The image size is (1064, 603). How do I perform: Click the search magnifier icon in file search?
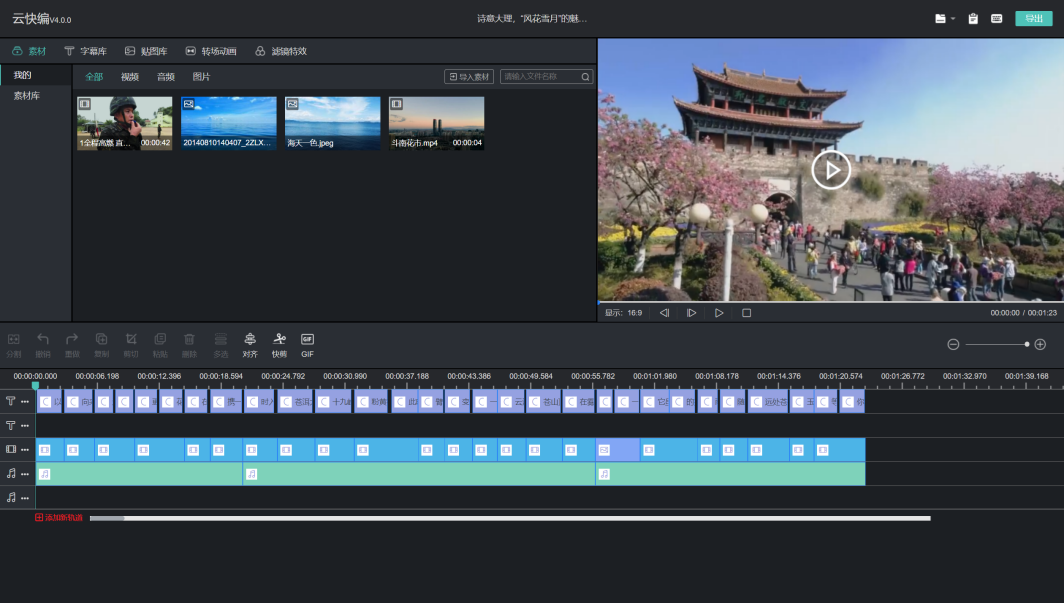586,77
